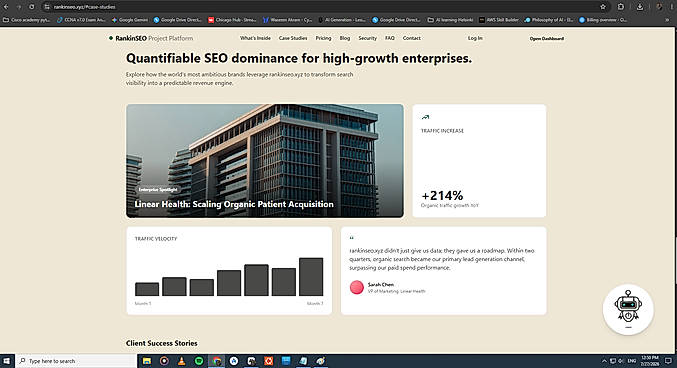This screenshot has width=677, height=368.
Task: Open the Billing overview bookmark
Action: point(603,20)
